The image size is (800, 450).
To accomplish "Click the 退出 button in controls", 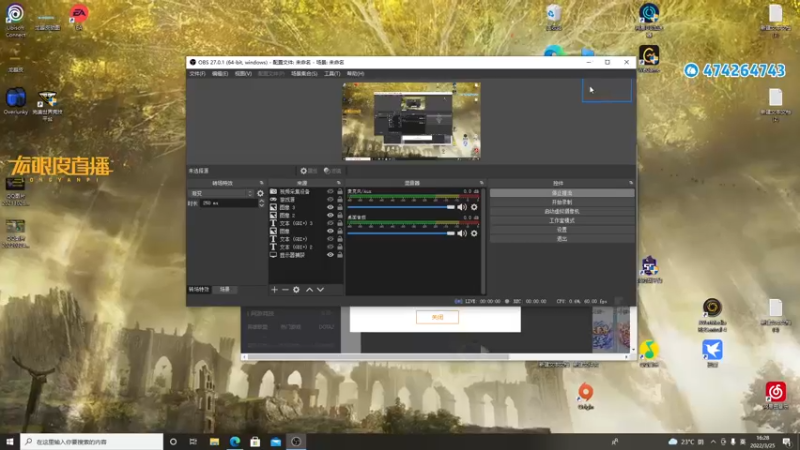I will tap(562, 239).
